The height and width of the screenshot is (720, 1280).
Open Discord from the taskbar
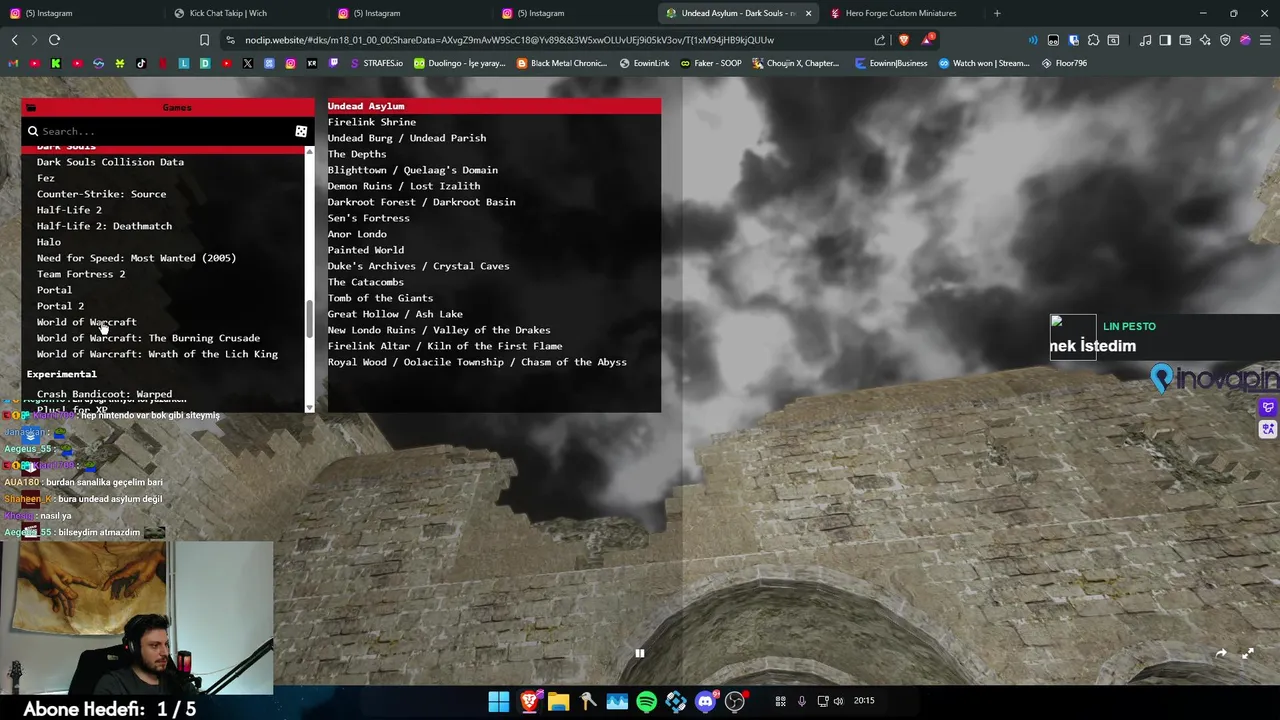coord(706,701)
